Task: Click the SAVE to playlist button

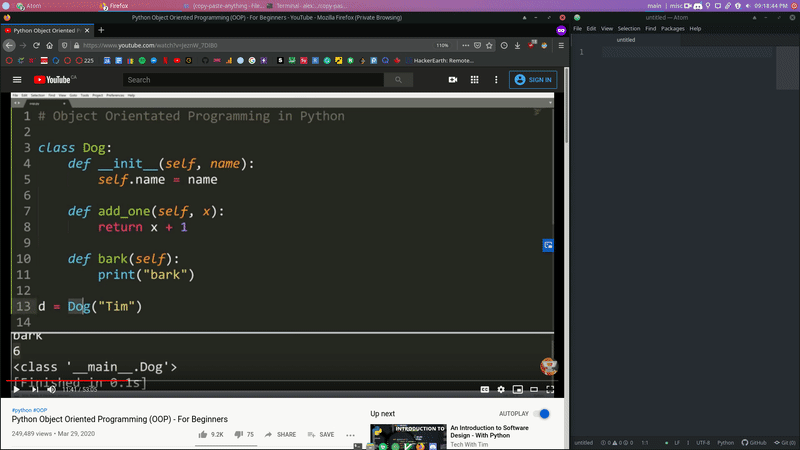Action: pos(321,435)
